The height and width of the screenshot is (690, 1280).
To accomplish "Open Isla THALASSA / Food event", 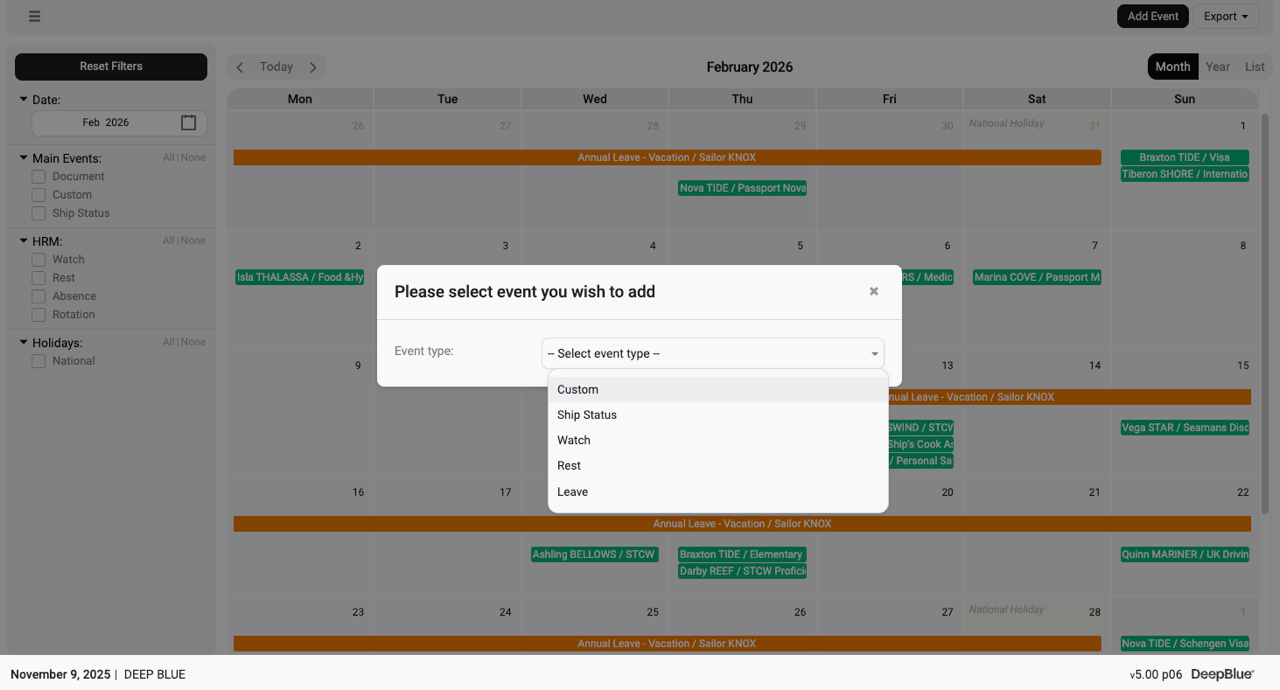I will 300,277.
